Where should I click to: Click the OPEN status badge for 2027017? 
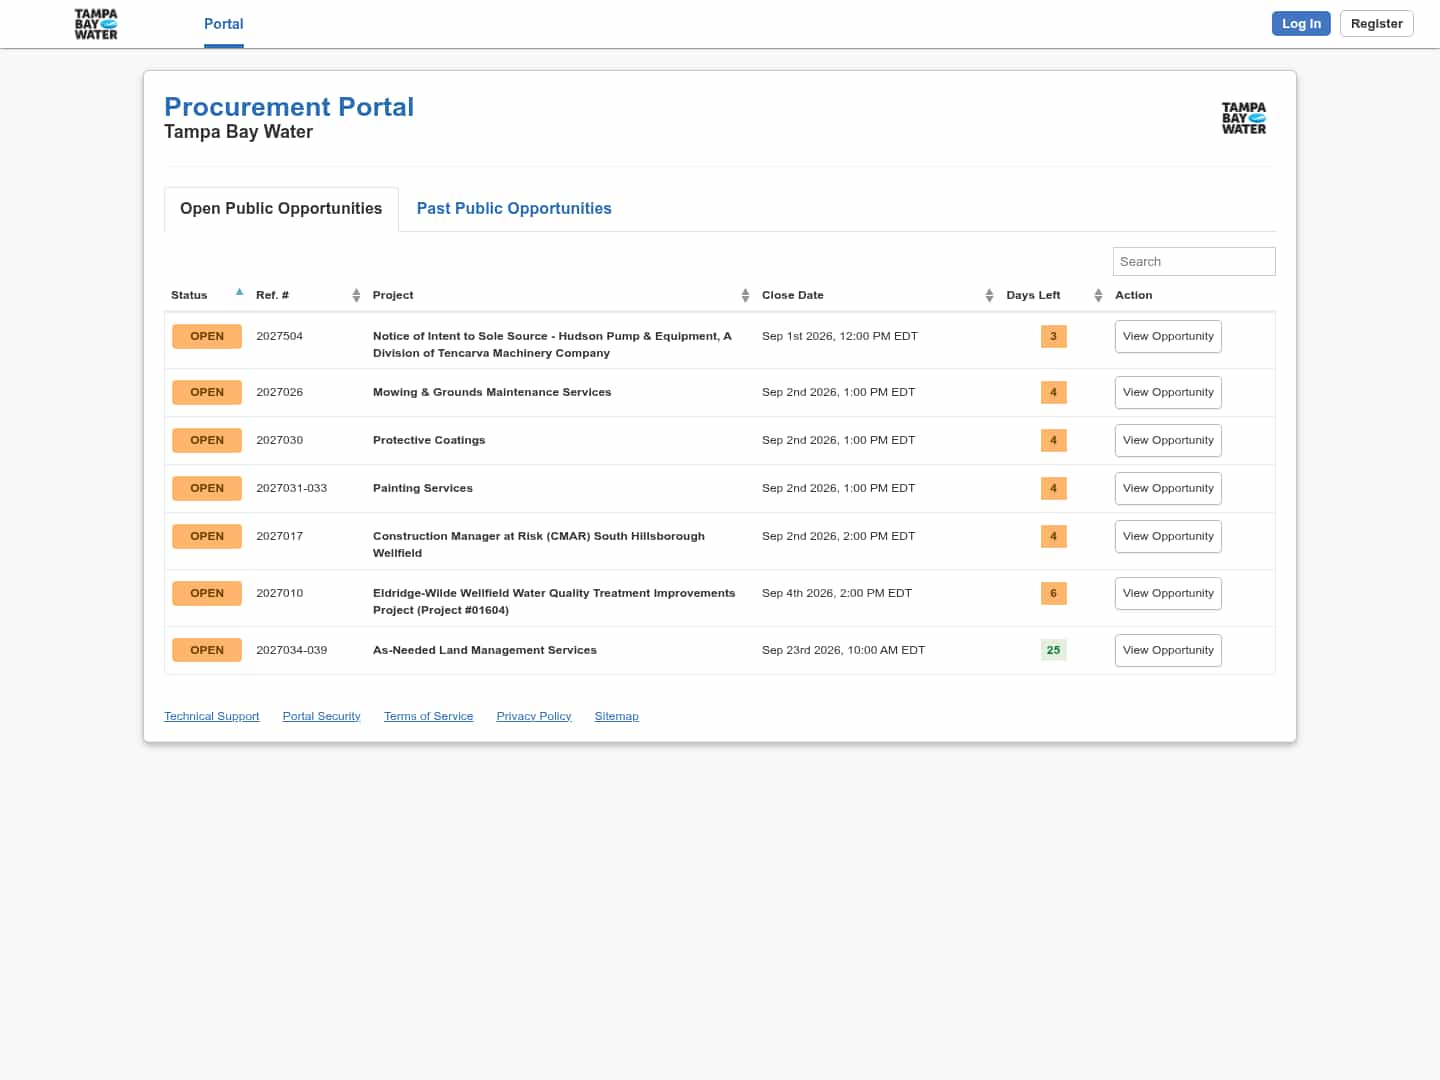pos(207,536)
